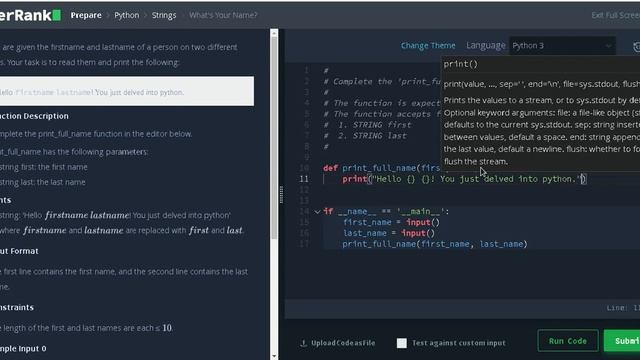Click the Change Theme link

point(428,45)
